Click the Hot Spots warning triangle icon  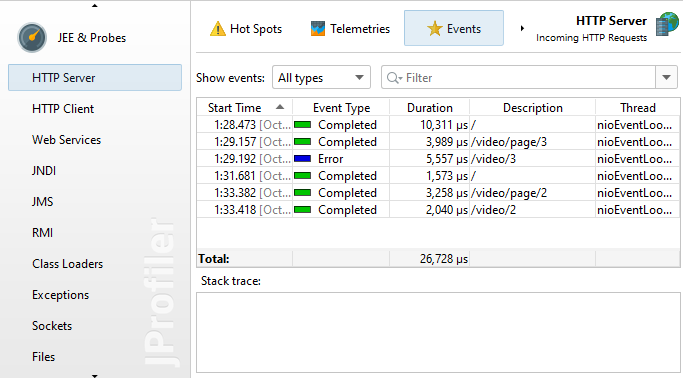point(217,29)
